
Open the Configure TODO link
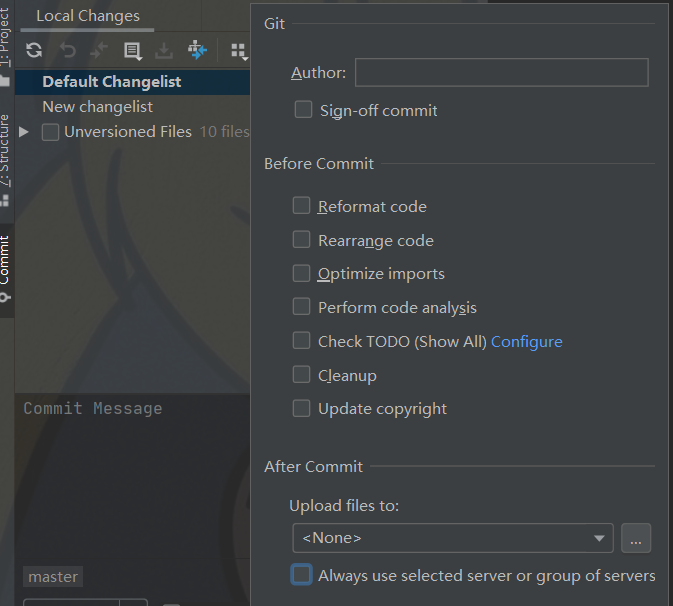click(x=527, y=342)
